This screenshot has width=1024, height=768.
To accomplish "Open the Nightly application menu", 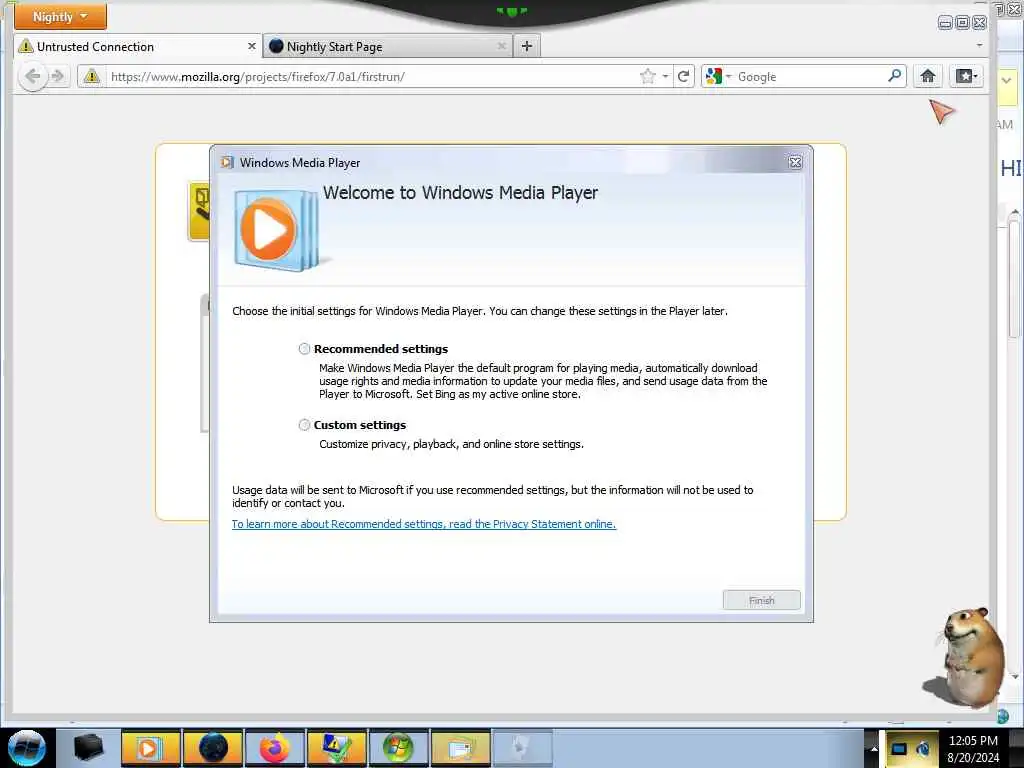I will pos(60,16).
